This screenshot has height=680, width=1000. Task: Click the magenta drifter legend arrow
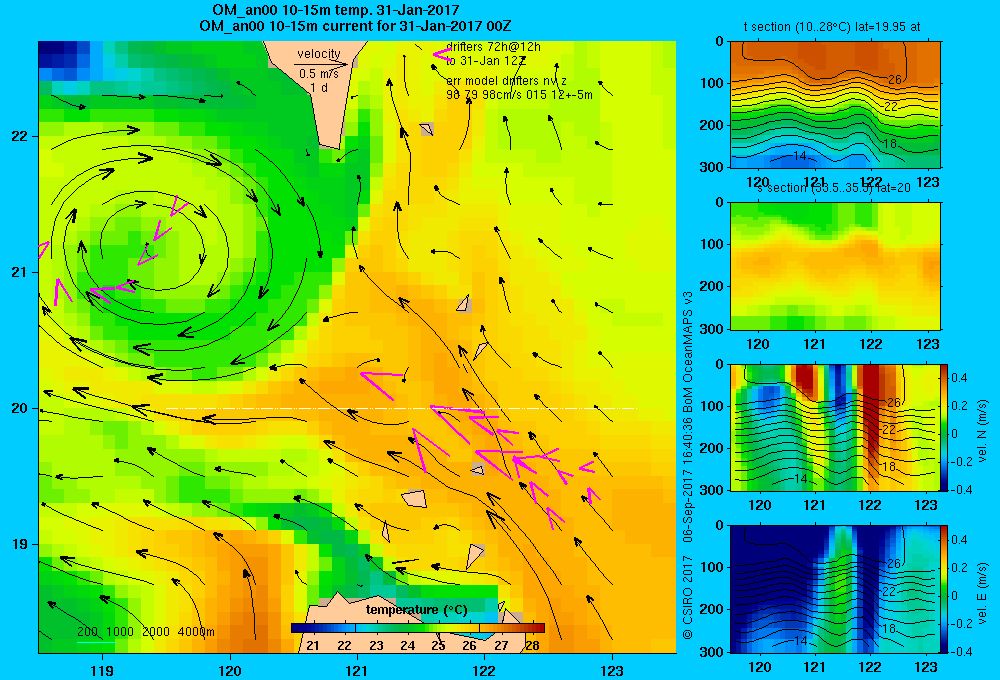443,55
